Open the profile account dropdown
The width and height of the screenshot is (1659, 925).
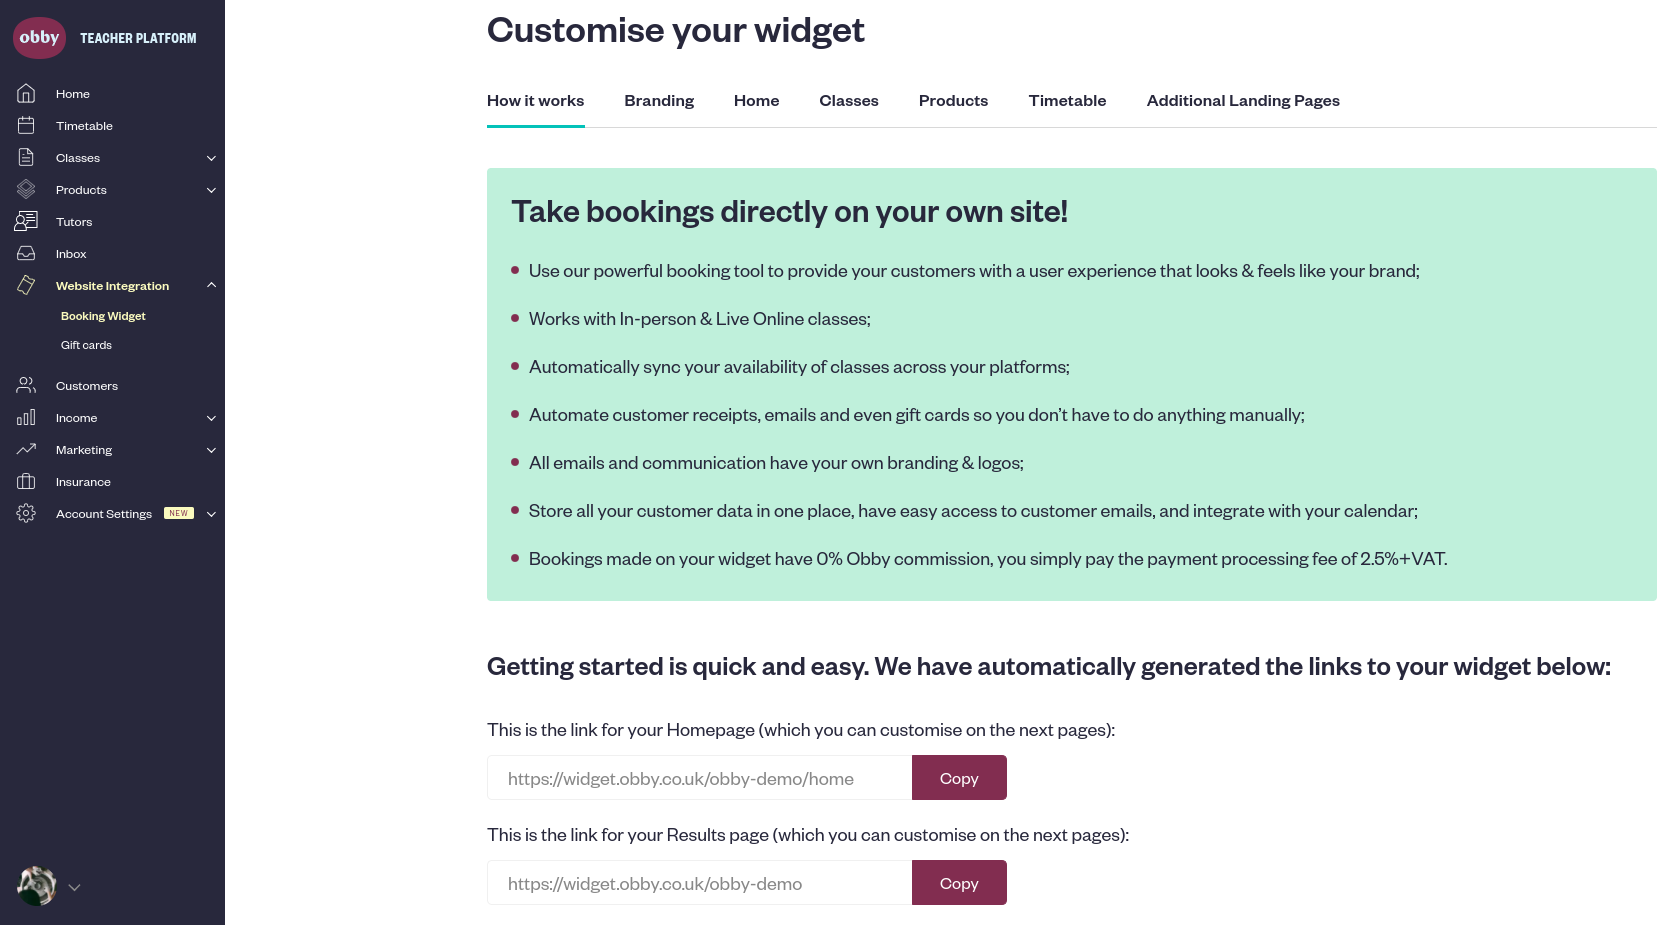click(x=74, y=886)
